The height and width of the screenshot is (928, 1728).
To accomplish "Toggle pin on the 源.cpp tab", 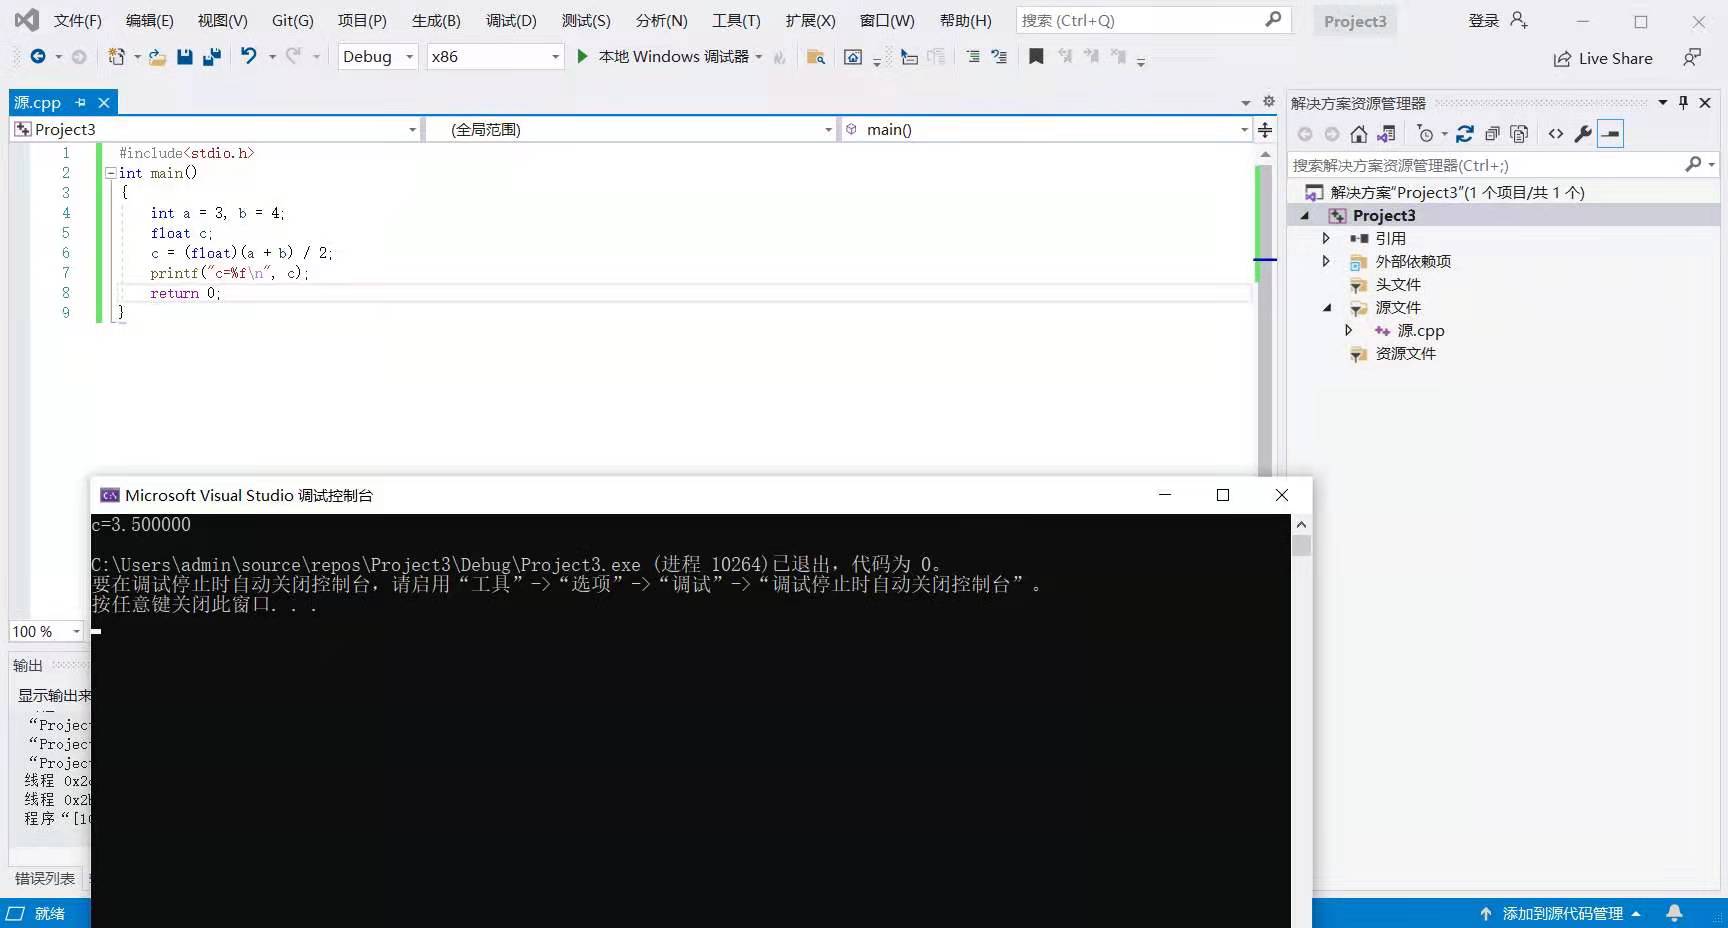I will click(81, 102).
